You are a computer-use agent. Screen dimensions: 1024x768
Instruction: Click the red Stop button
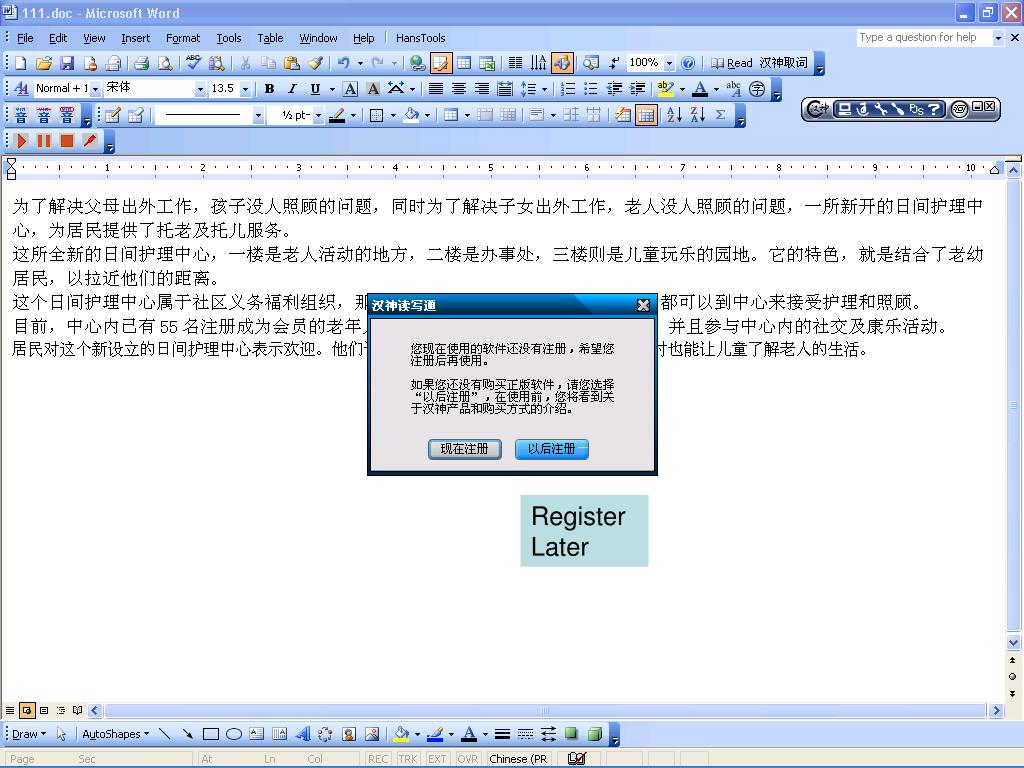click(67, 141)
